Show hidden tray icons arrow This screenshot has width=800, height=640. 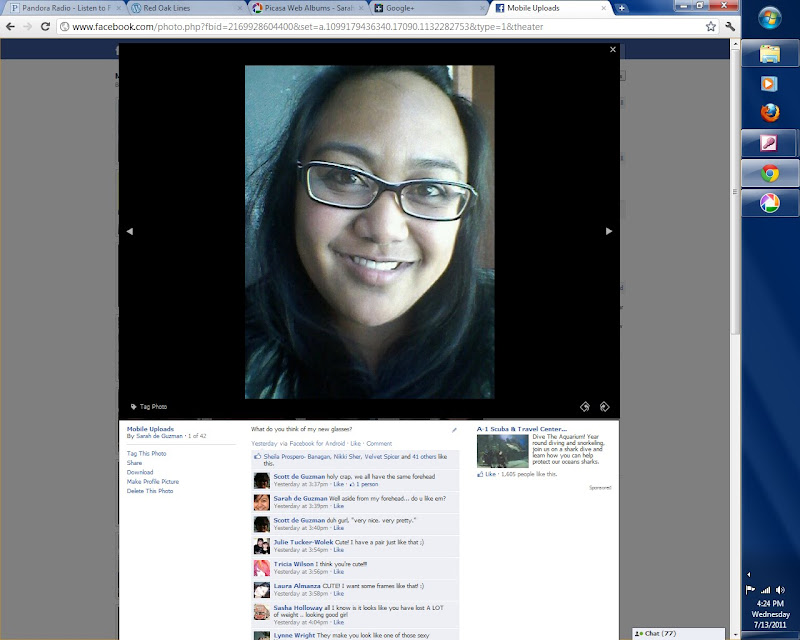click(x=749, y=574)
